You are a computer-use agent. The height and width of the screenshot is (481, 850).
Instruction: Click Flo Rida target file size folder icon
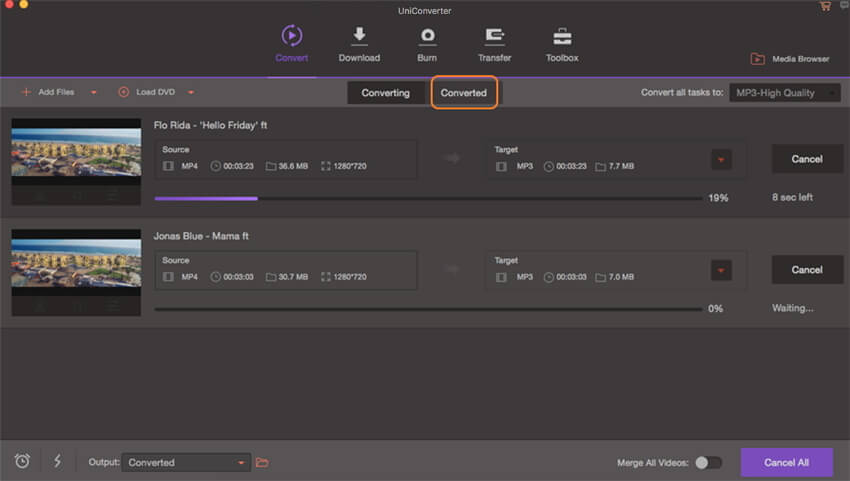pyautogui.click(x=601, y=166)
